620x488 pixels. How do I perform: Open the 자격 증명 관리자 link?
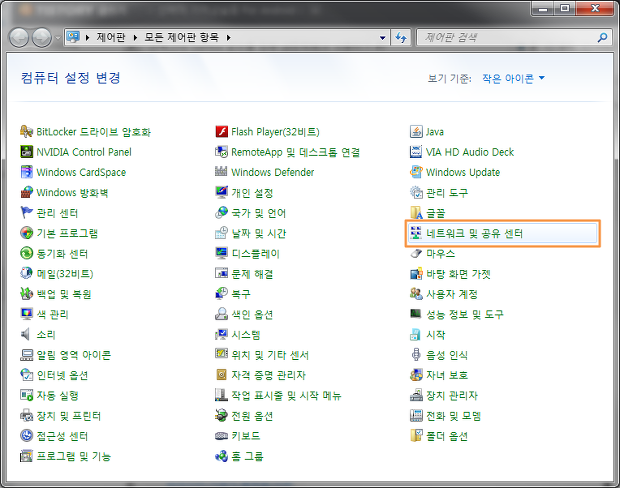tap(268, 375)
